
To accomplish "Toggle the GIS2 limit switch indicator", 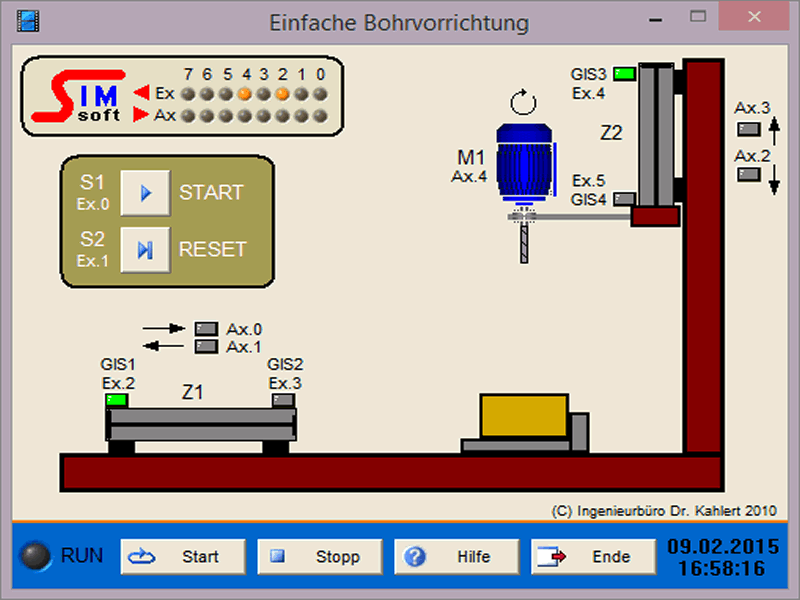I will click(x=284, y=400).
